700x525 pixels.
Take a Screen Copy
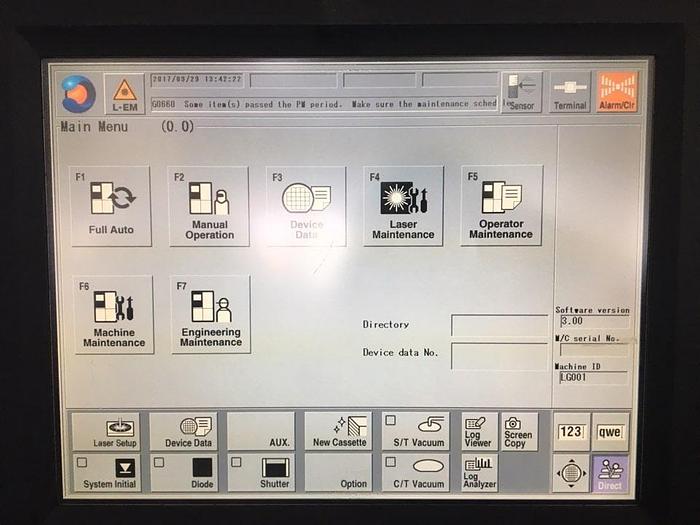point(519,431)
